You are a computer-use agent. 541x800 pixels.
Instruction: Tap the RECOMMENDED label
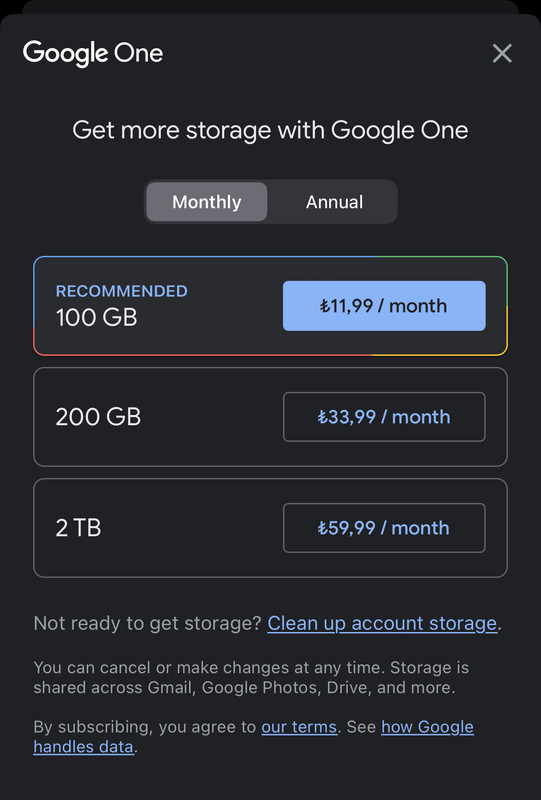(121, 291)
